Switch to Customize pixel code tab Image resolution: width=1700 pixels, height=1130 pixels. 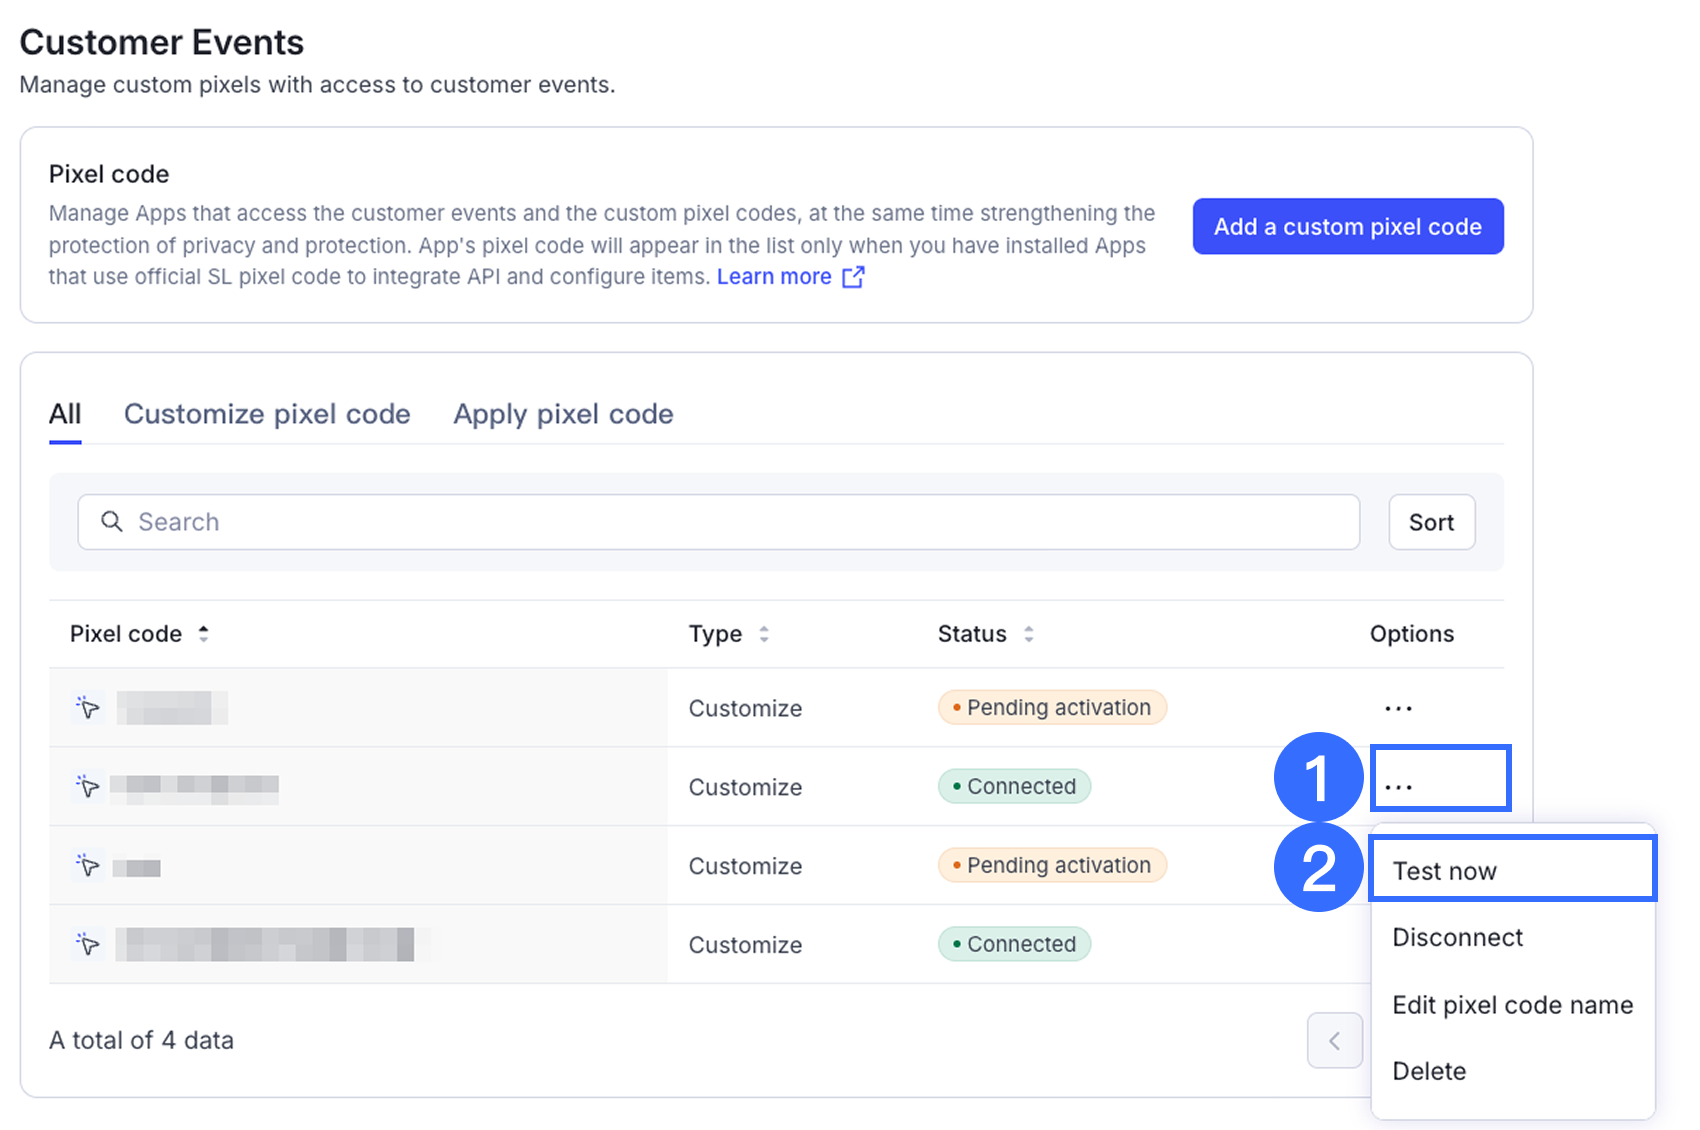point(267,414)
